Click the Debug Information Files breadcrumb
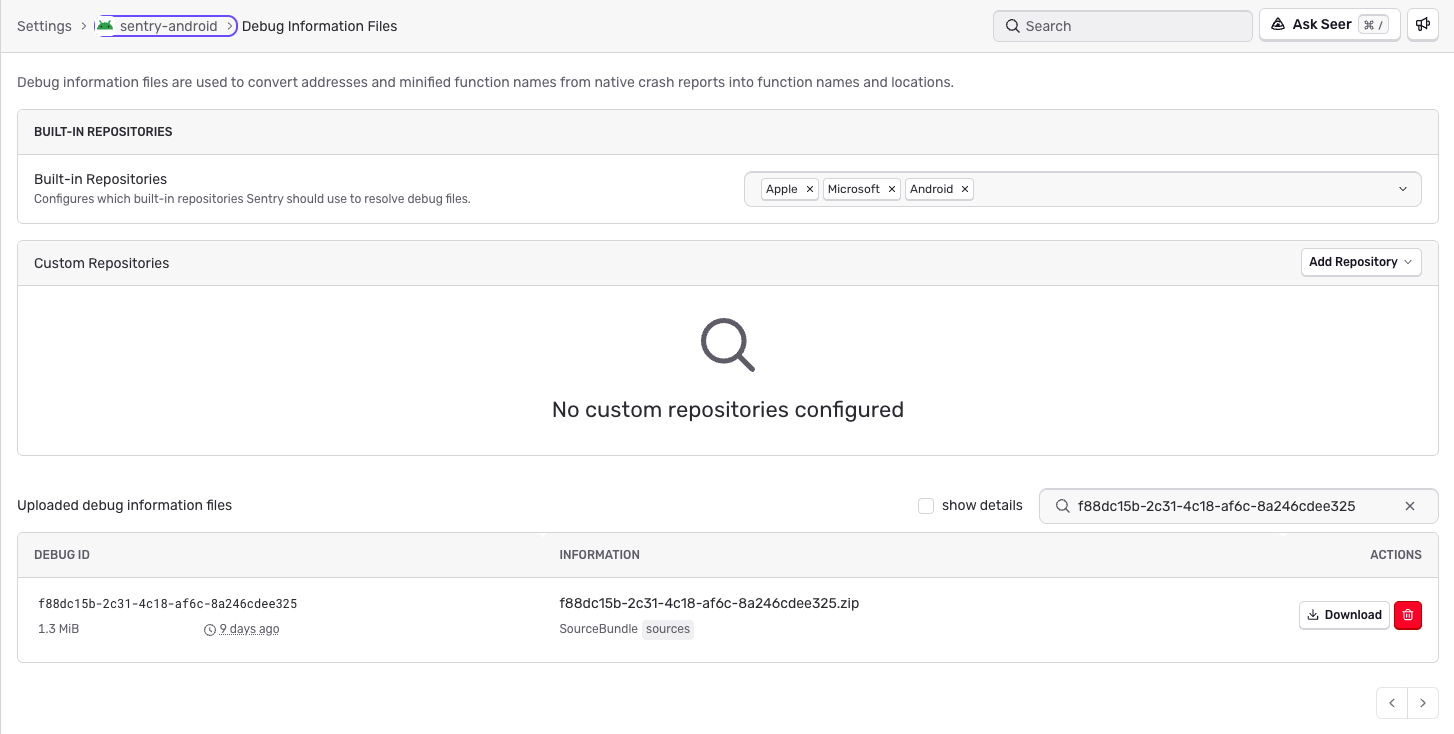The height and width of the screenshot is (734, 1454). (320, 26)
